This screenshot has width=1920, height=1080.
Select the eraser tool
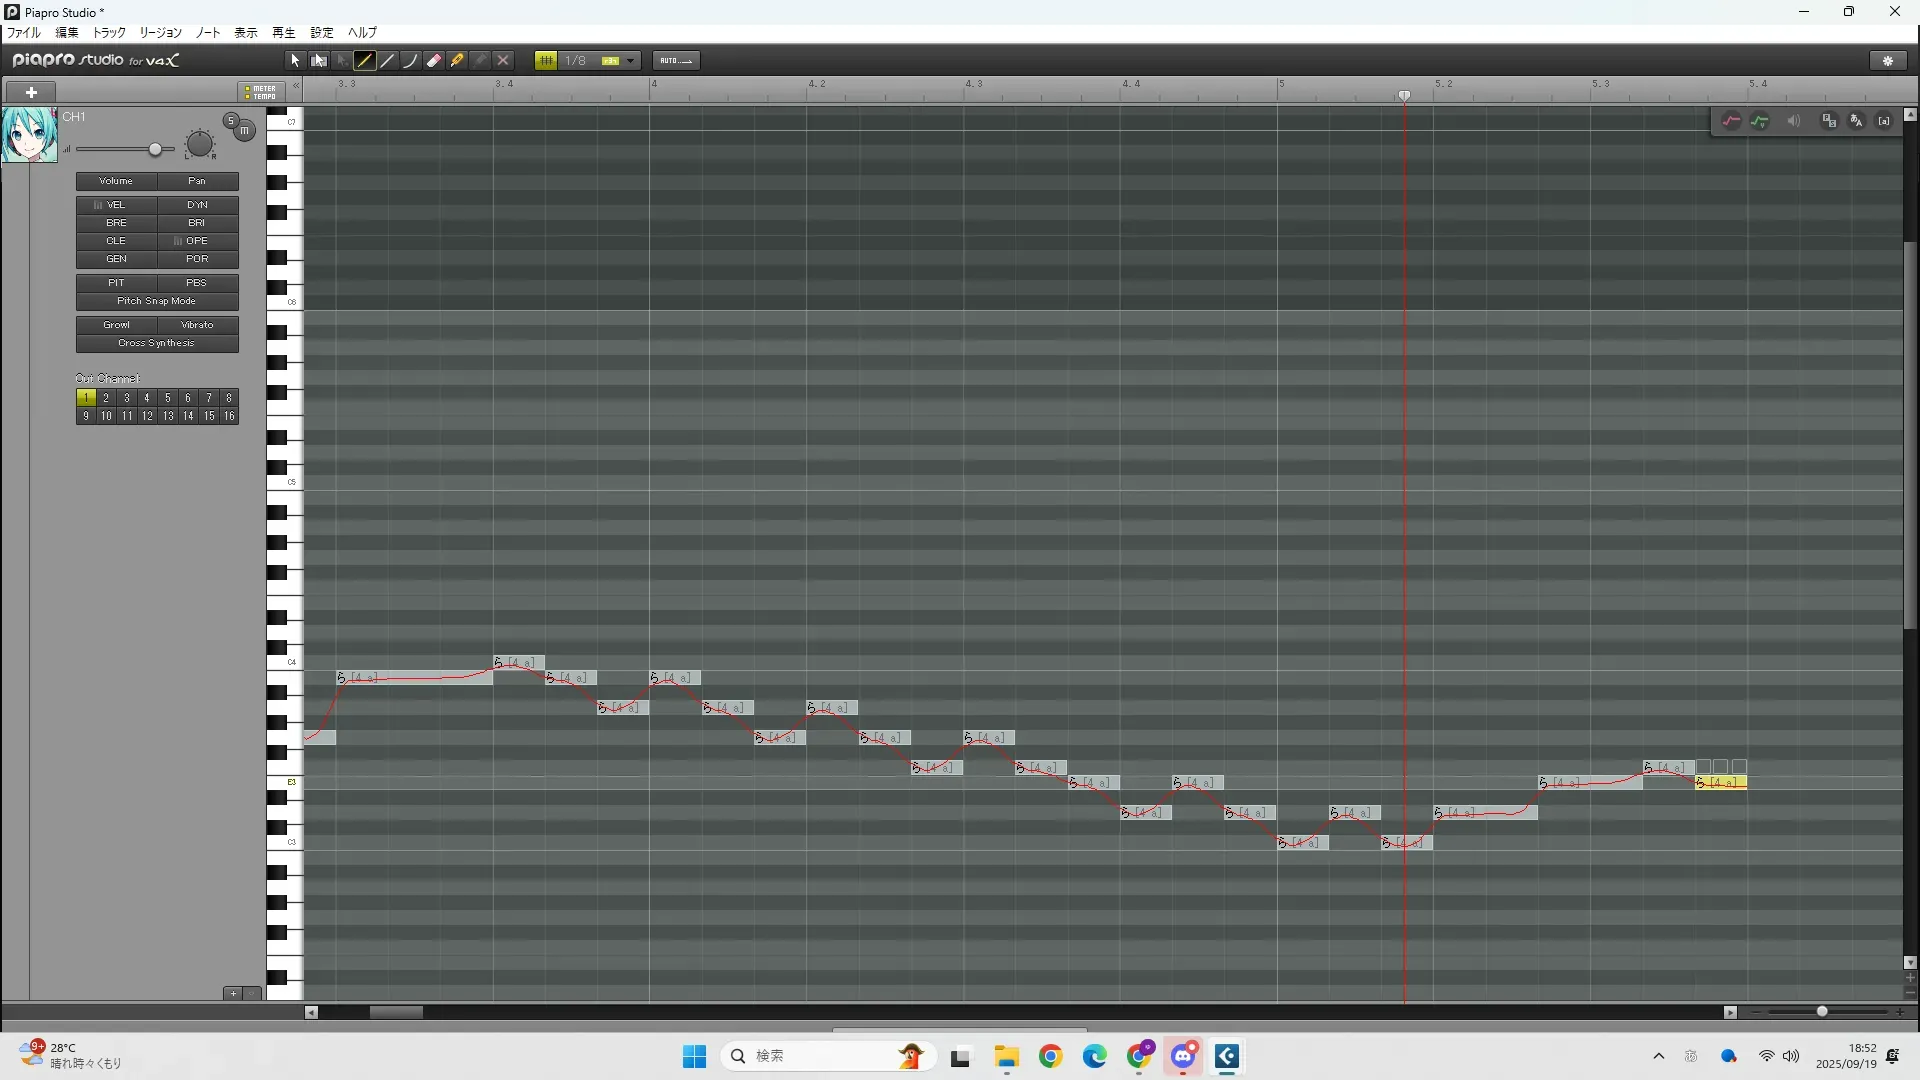tap(434, 61)
